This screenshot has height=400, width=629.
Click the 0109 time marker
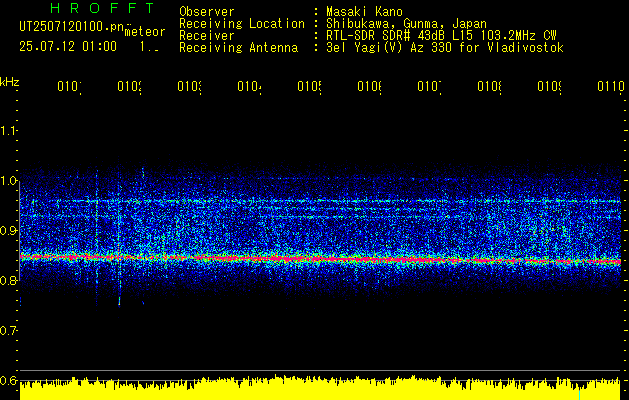pos(549,86)
